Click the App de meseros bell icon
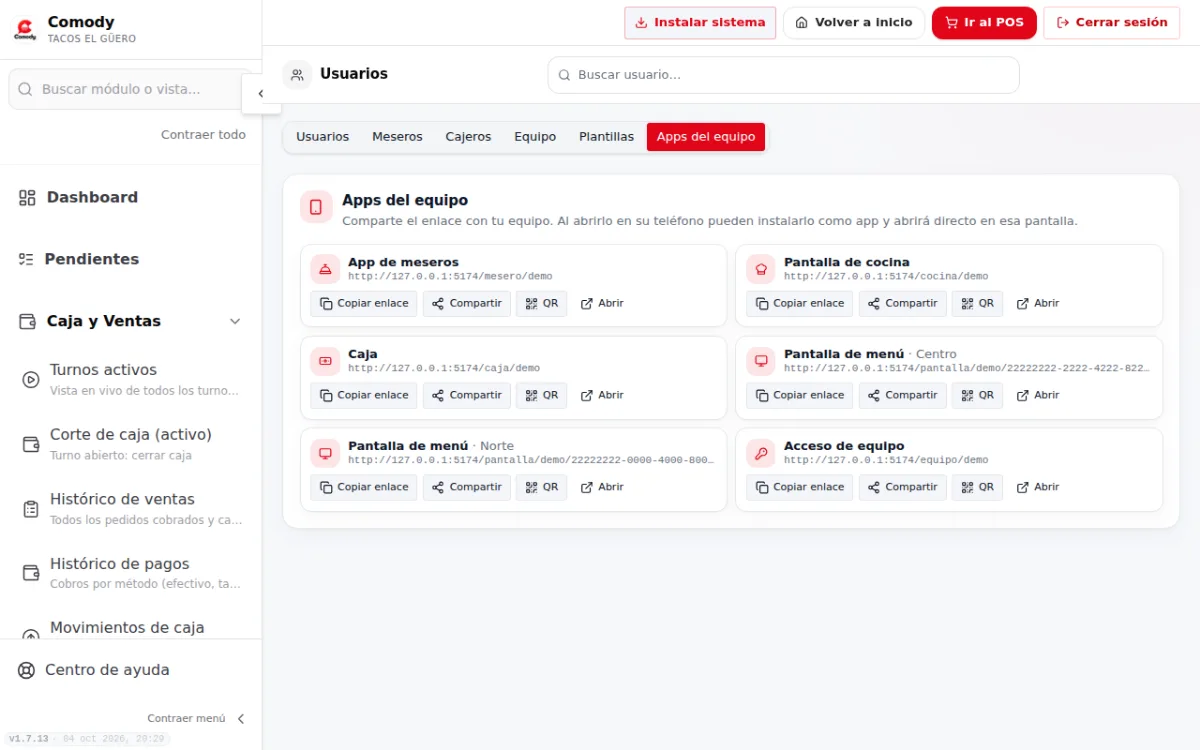Screen dimensions: 1200x750 [325, 269]
